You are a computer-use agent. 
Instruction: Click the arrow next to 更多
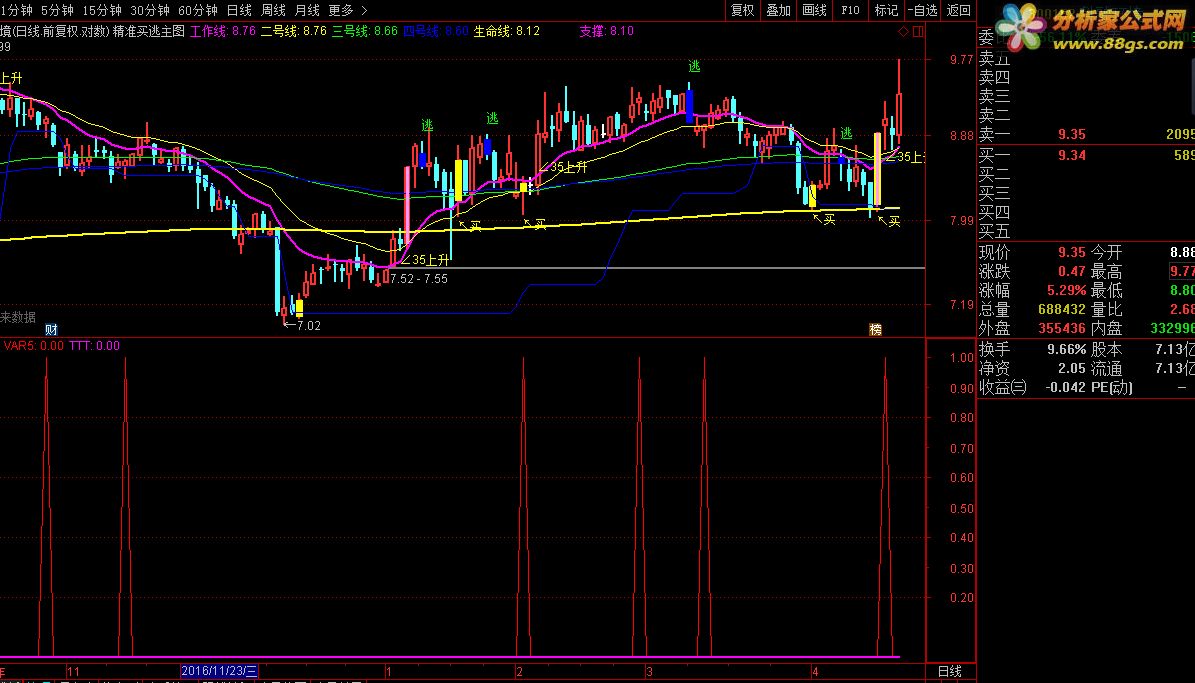364,10
